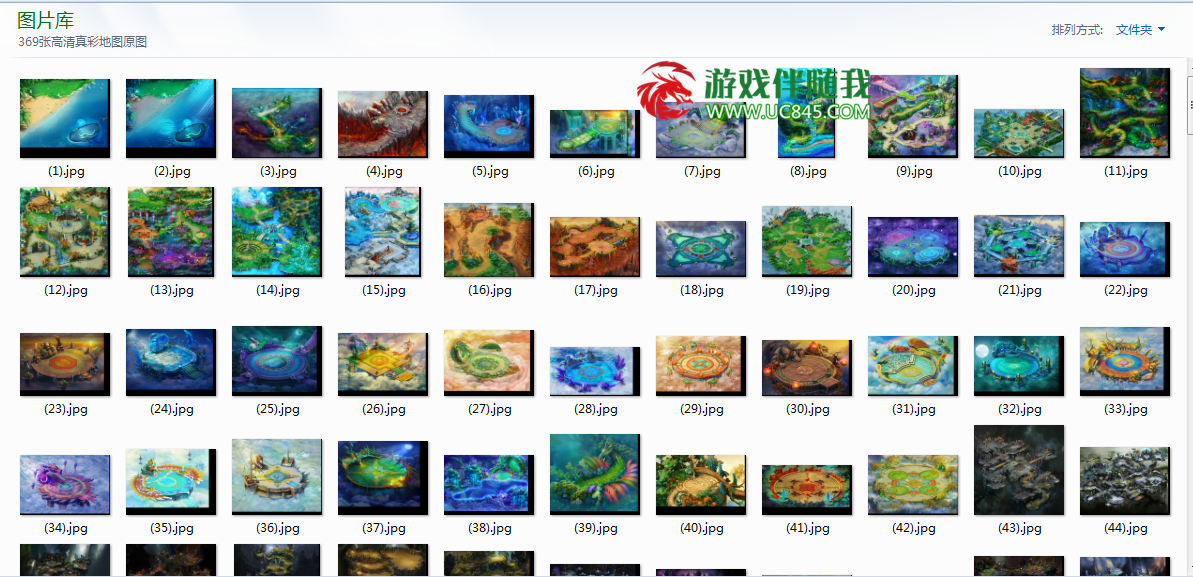Viewport: 1193px width, 577px height.
Task: Select thumbnail of (40).jpg
Action: pos(701,485)
